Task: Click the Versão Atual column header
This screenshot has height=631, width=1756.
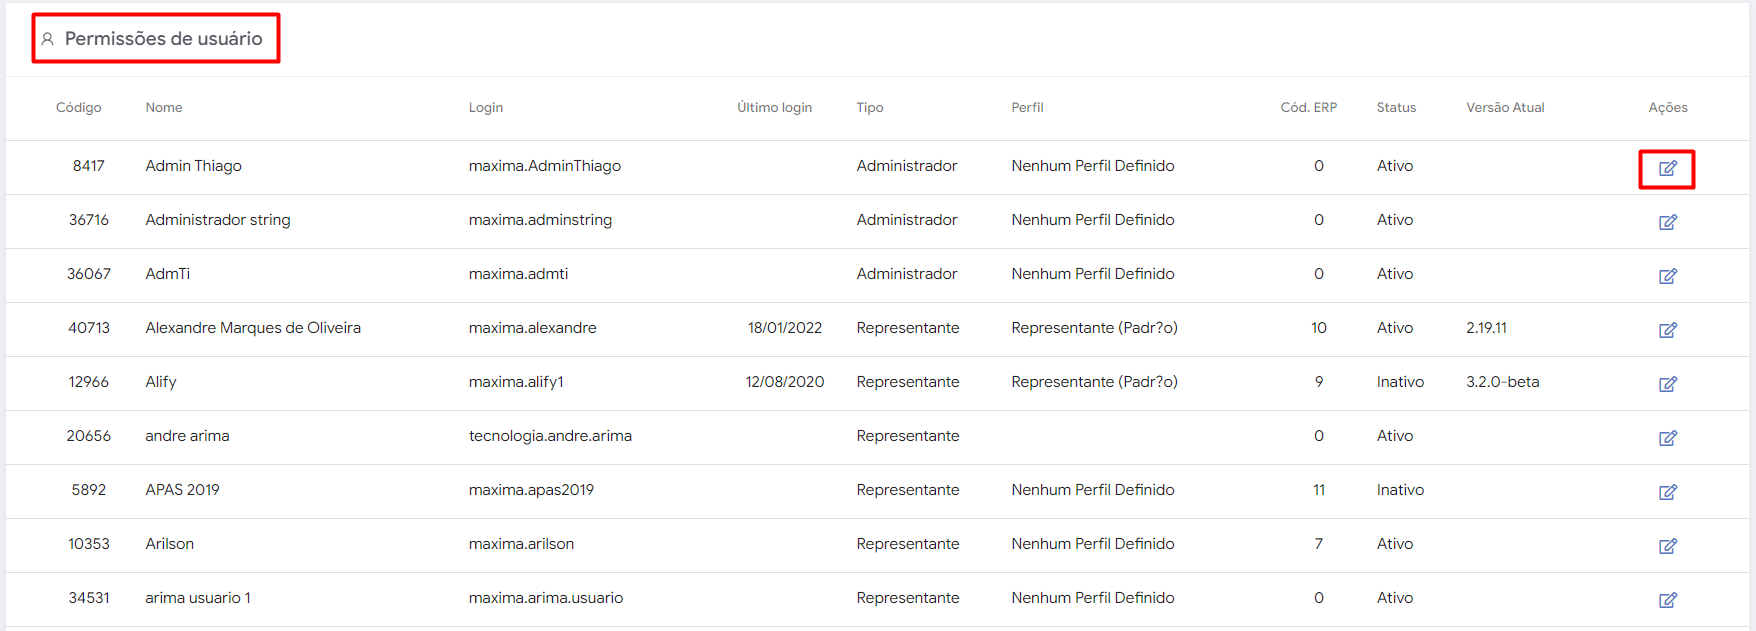Action: click(x=1505, y=107)
